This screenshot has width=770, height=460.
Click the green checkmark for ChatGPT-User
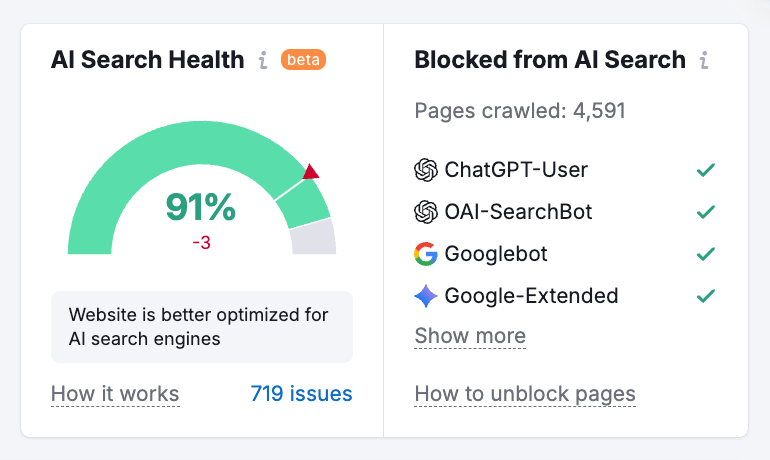[x=706, y=170]
